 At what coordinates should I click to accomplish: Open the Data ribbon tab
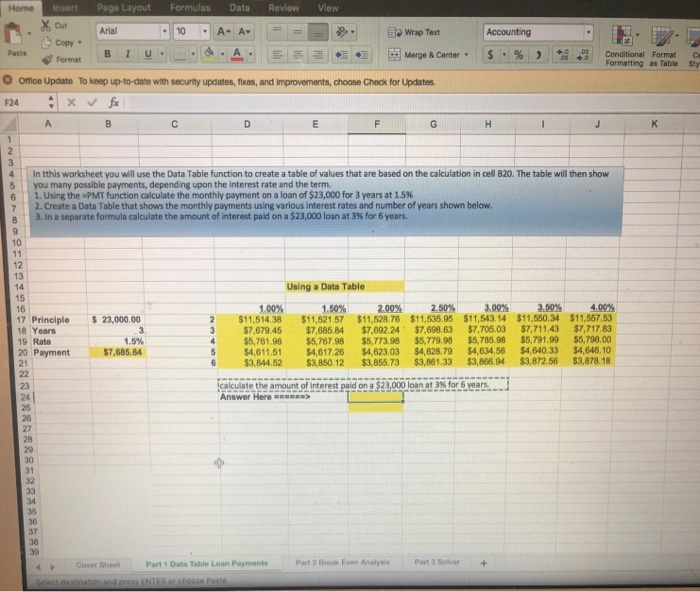coord(239,8)
